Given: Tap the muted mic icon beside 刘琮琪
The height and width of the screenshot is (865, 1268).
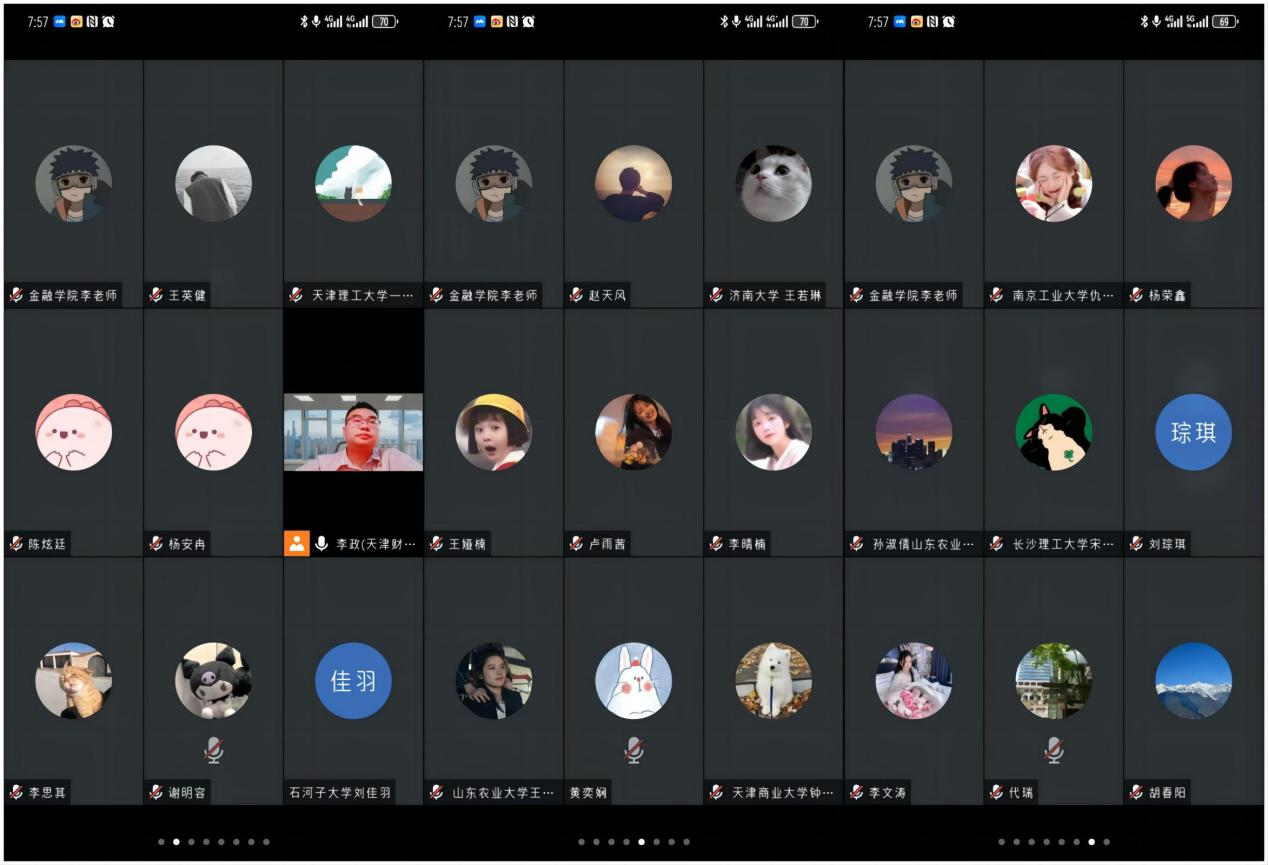Looking at the screenshot, I should [x=1136, y=544].
